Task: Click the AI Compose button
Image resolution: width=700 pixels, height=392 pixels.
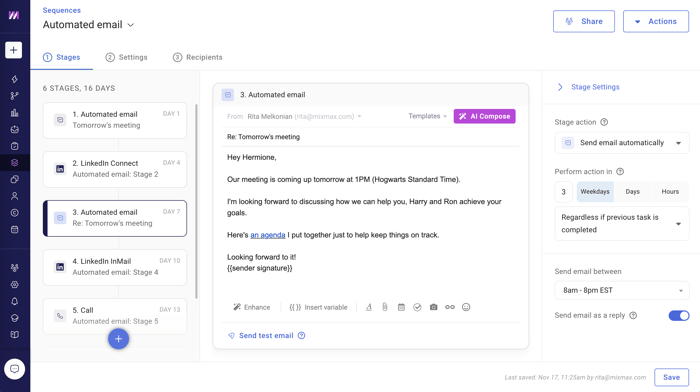Action: (484, 116)
